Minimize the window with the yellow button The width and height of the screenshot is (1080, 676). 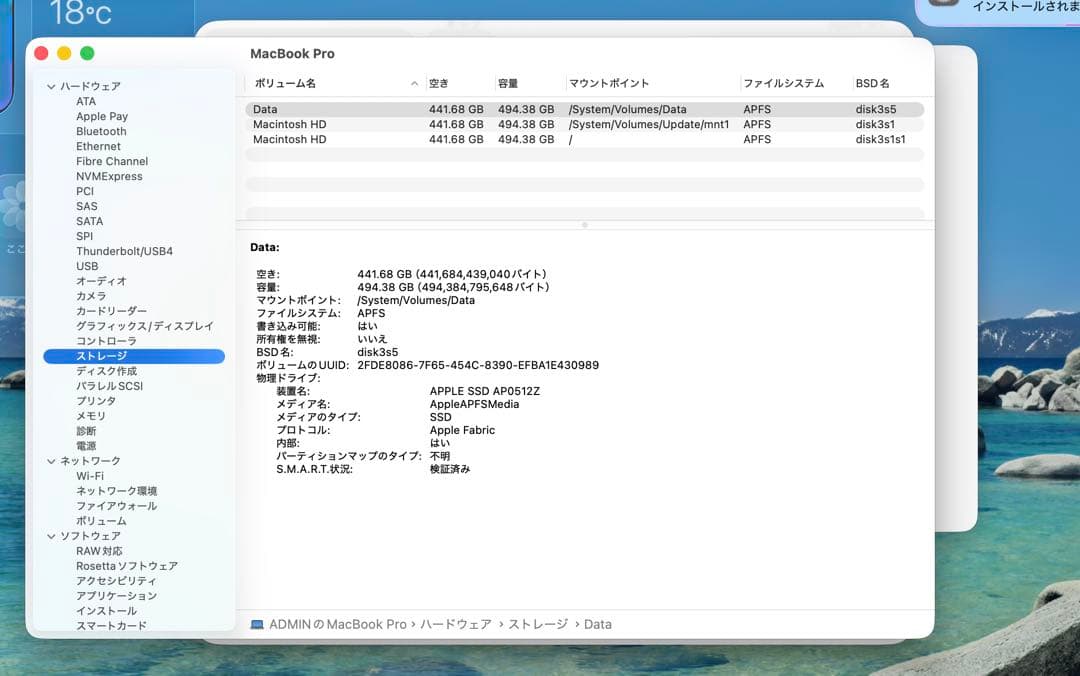(x=64, y=53)
